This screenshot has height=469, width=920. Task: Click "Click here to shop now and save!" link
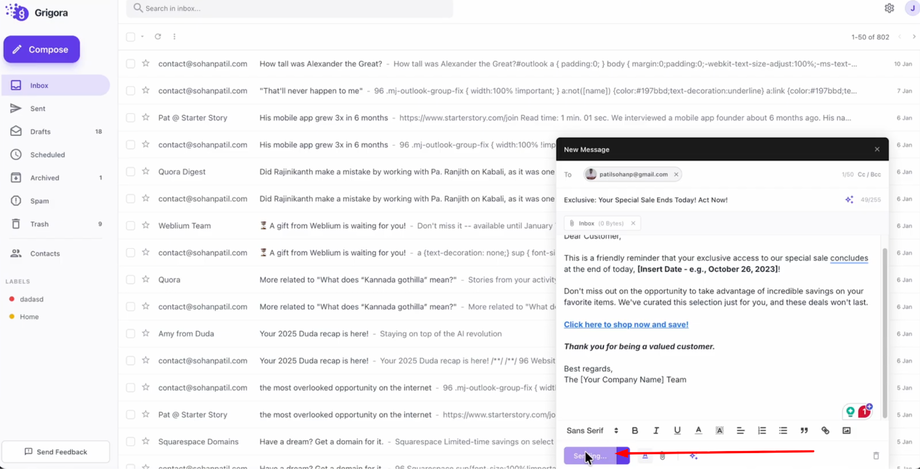tap(626, 324)
